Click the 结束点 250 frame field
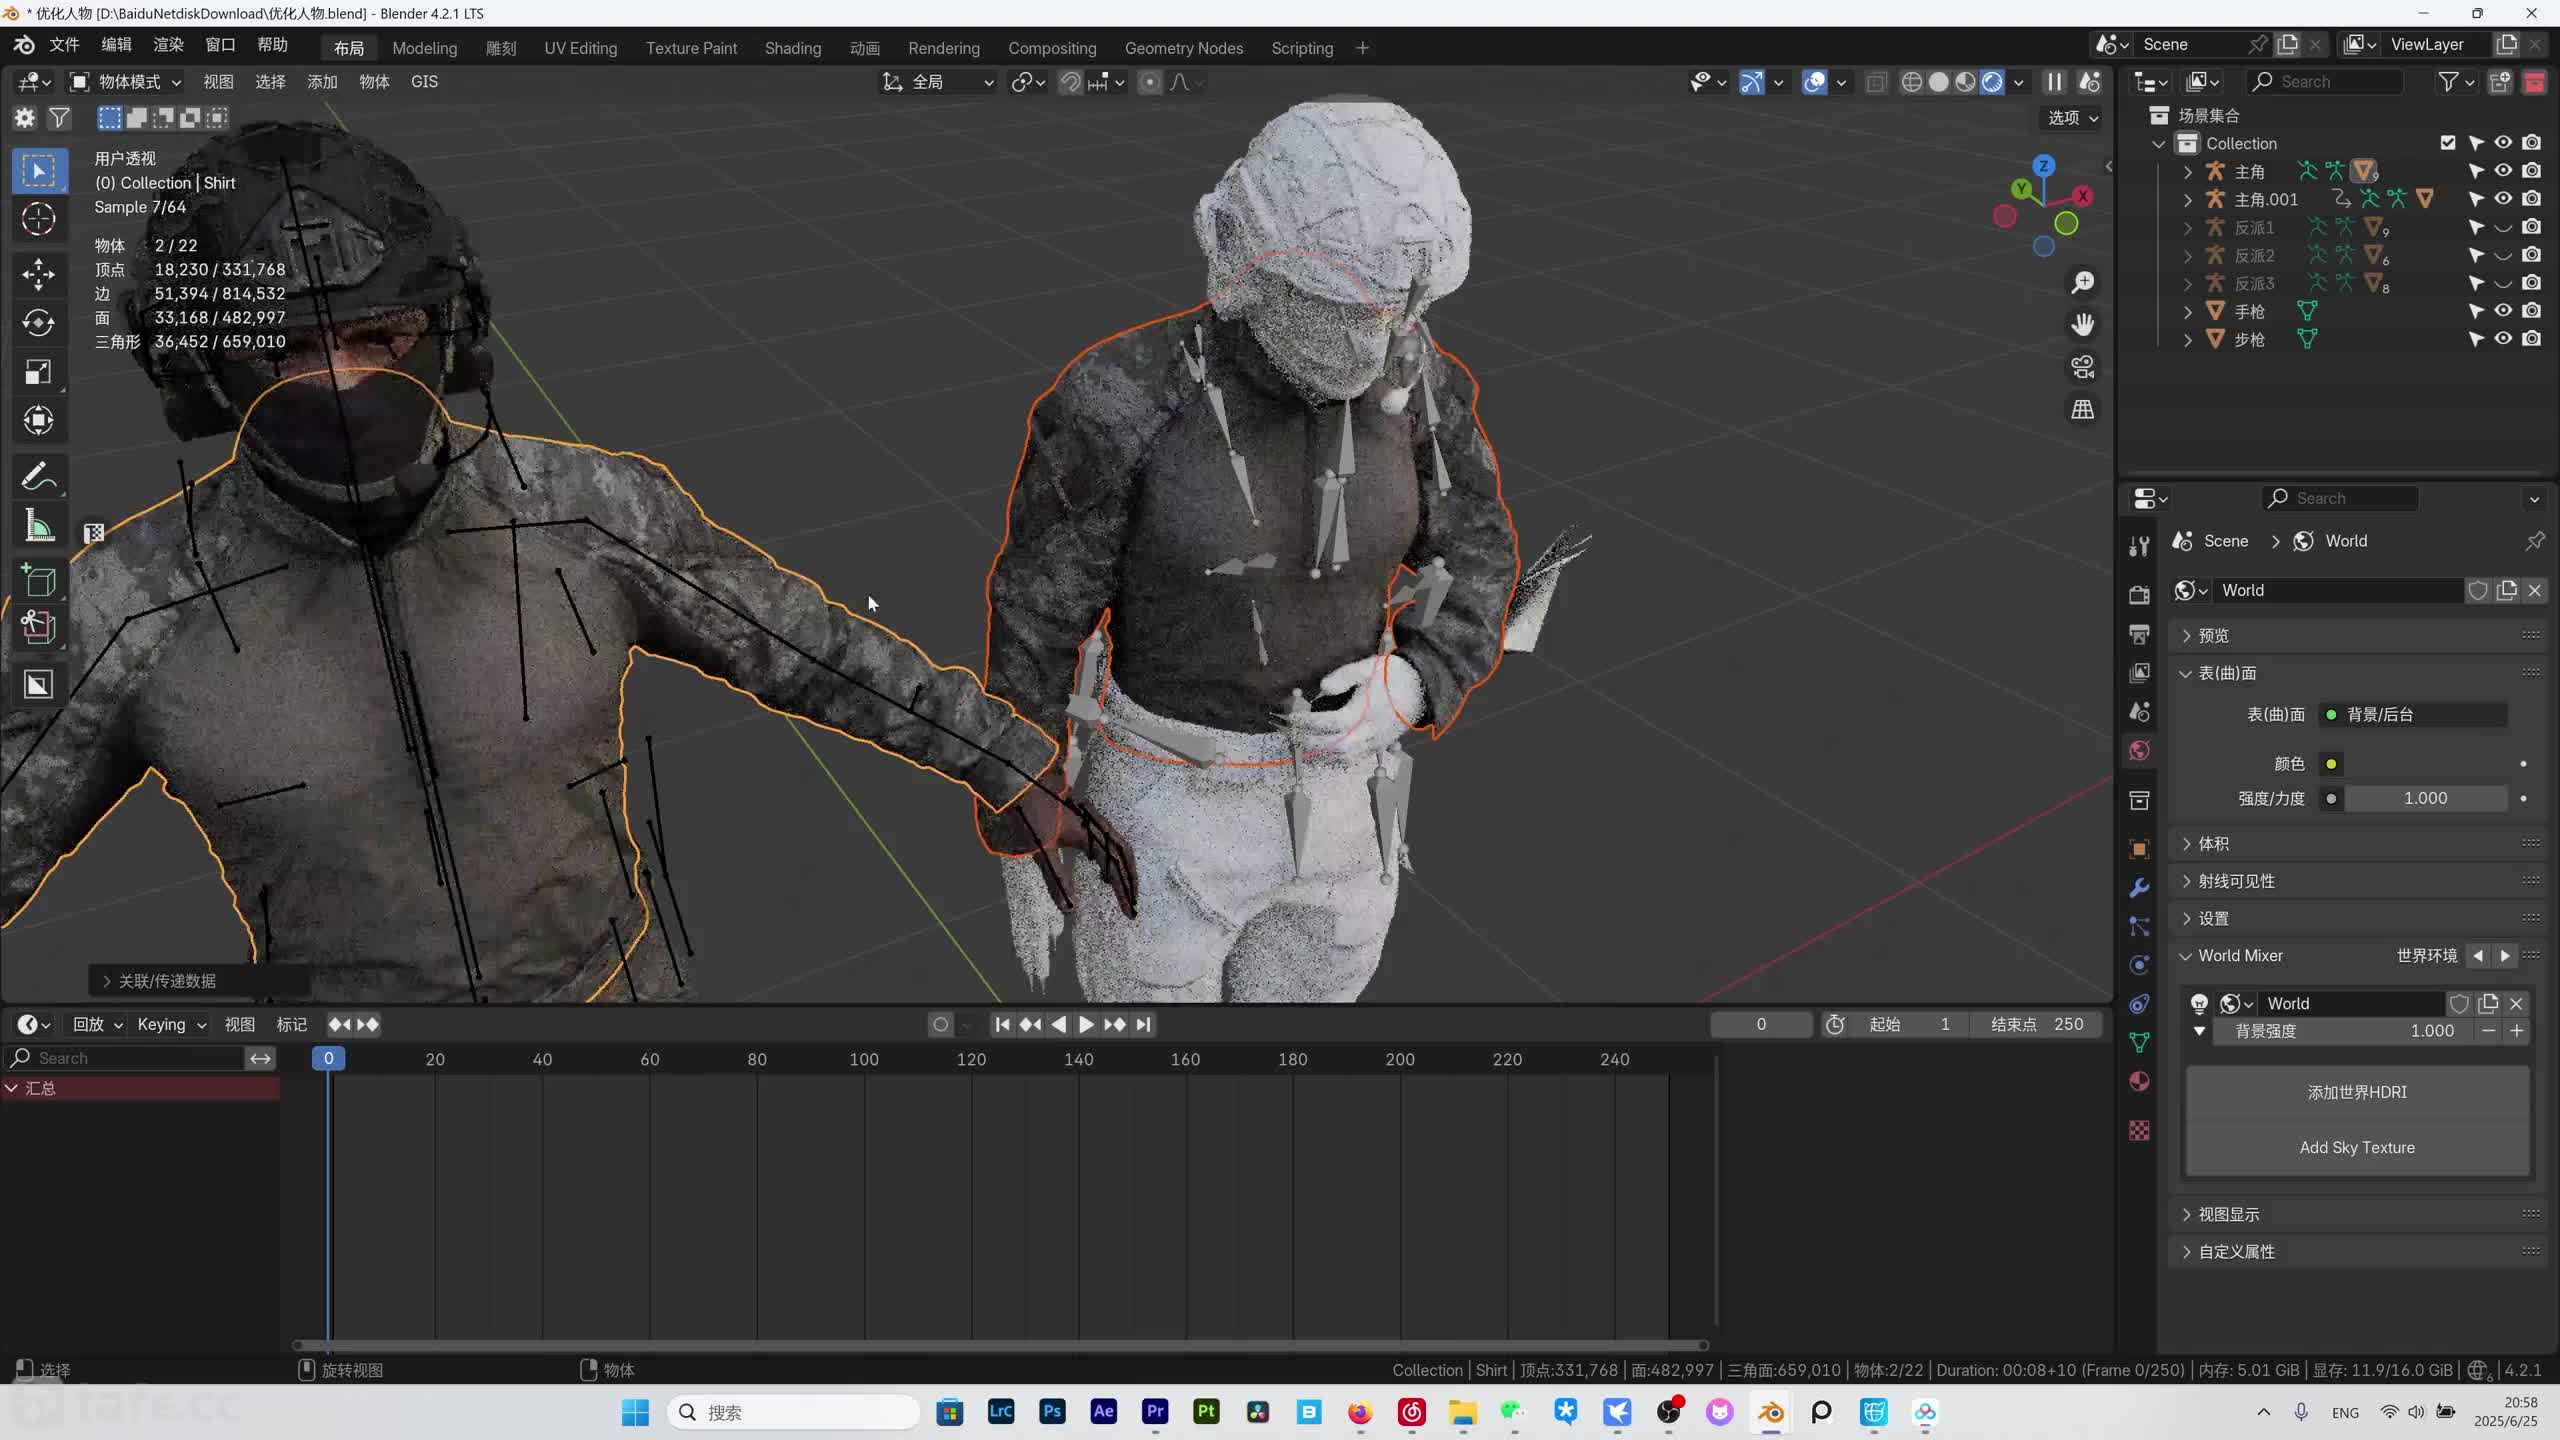The width and height of the screenshot is (2560, 1440). click(2036, 1025)
